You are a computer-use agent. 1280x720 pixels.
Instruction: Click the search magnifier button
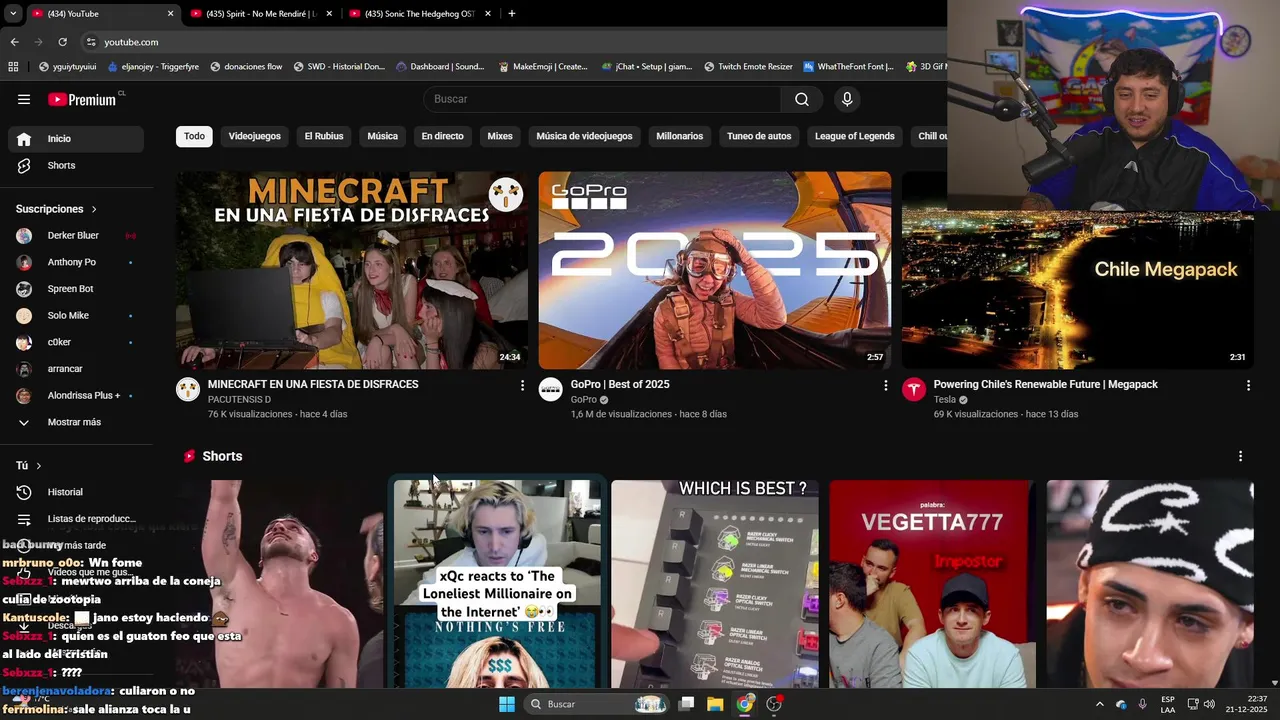802,99
